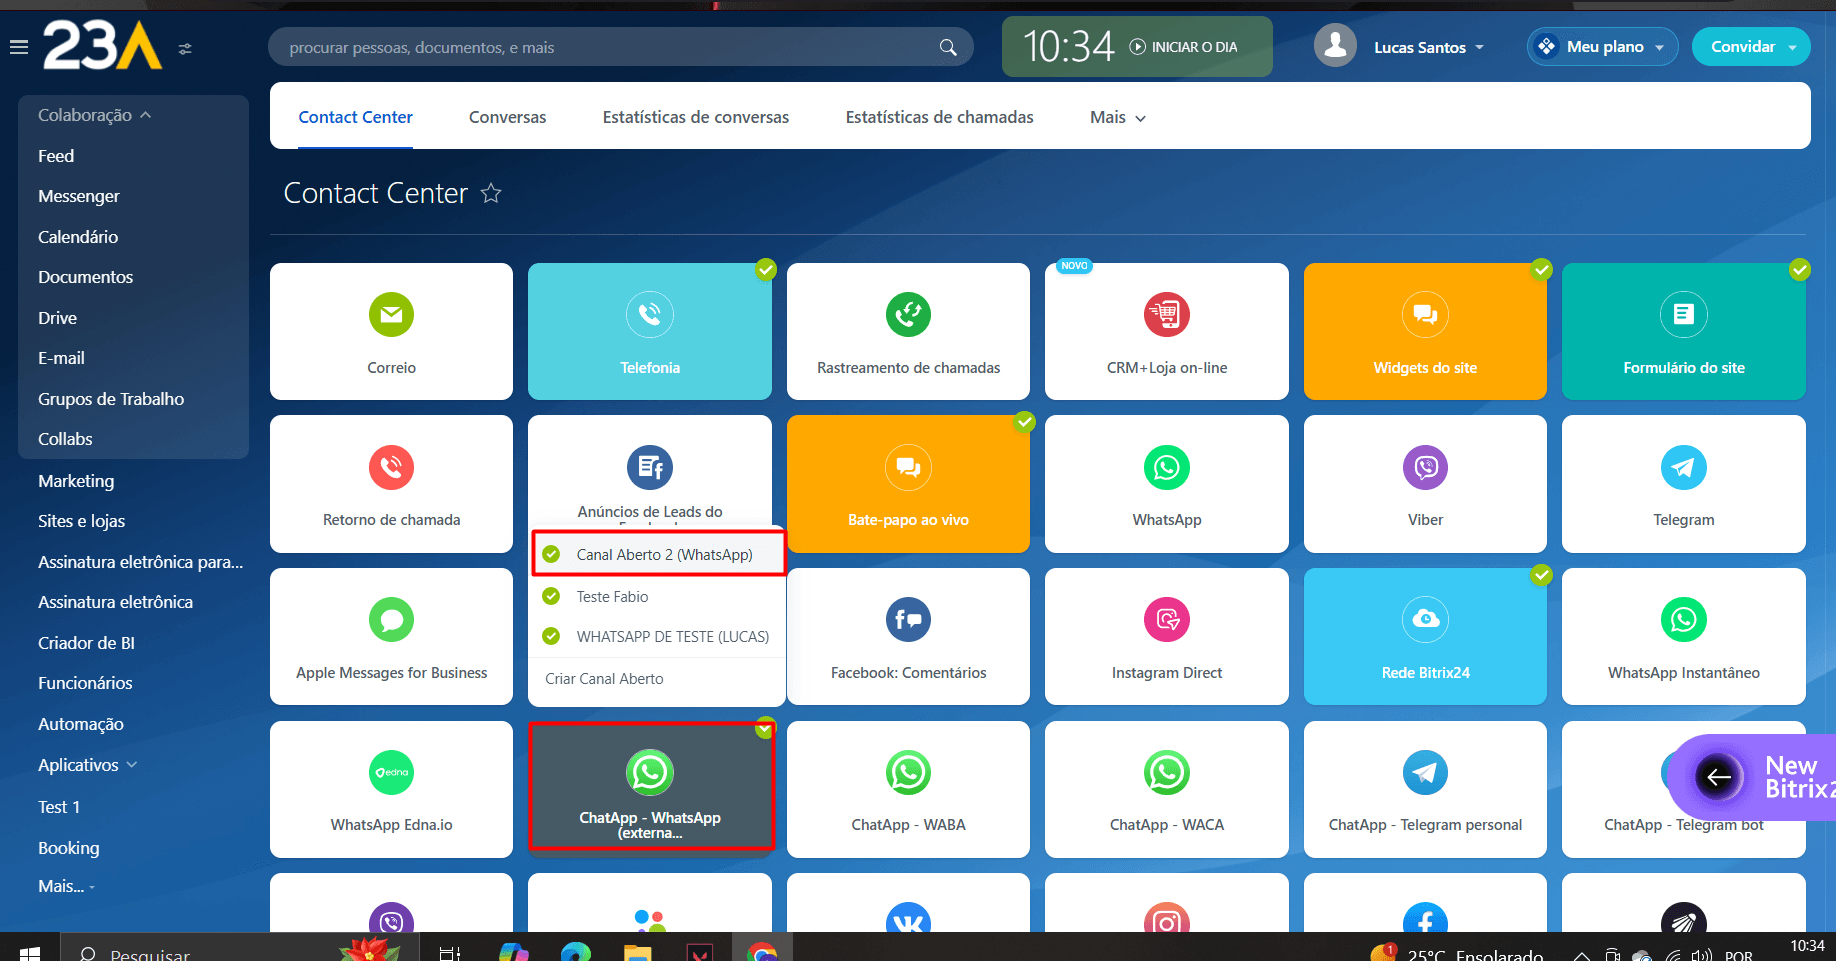Select the Viber connector icon
Image resolution: width=1836 pixels, height=961 pixels.
(x=1424, y=468)
